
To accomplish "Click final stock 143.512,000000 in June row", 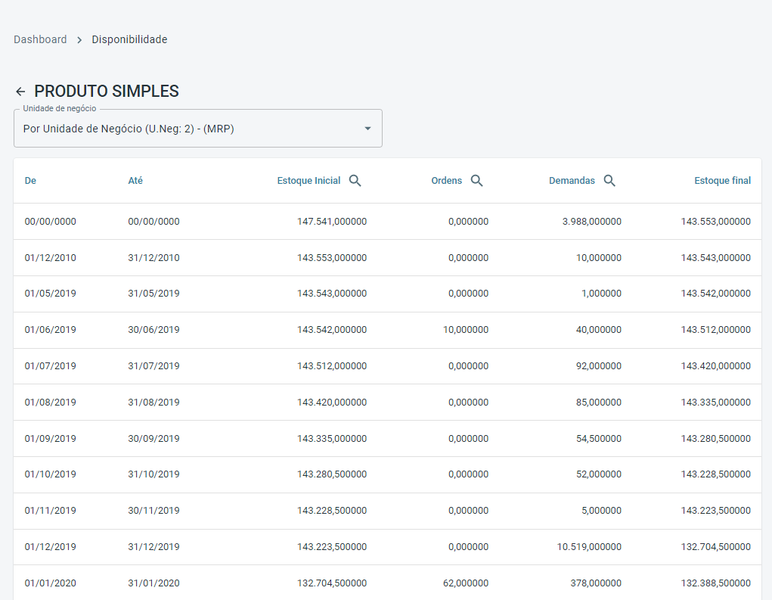I will point(716,330).
